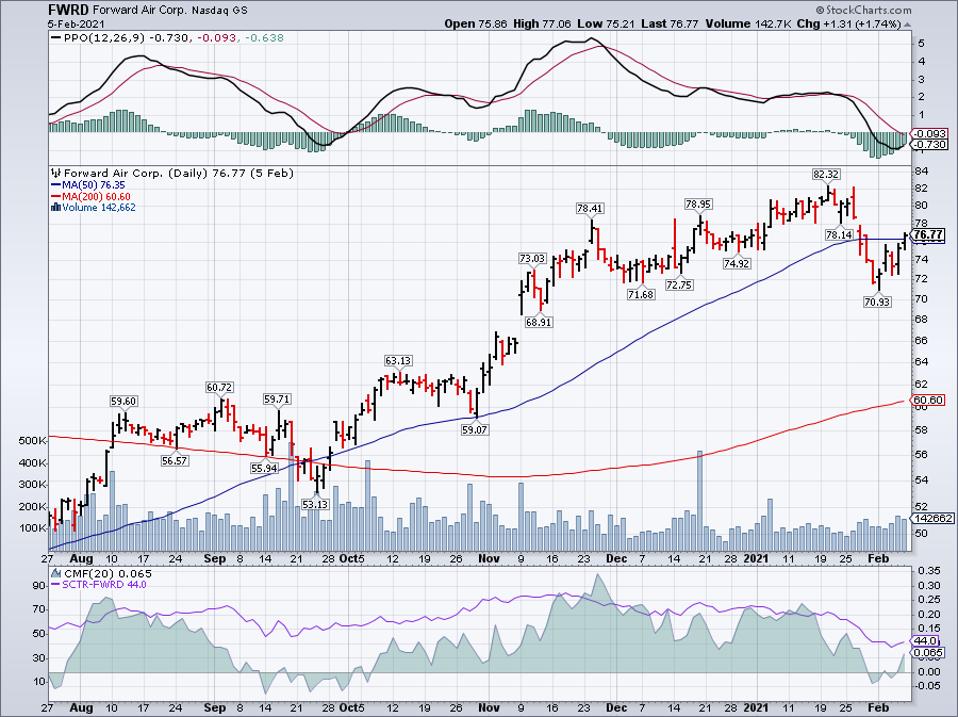Click the 72.75 price annotation
Image resolution: width=958 pixels, height=717 pixels.
(679, 285)
